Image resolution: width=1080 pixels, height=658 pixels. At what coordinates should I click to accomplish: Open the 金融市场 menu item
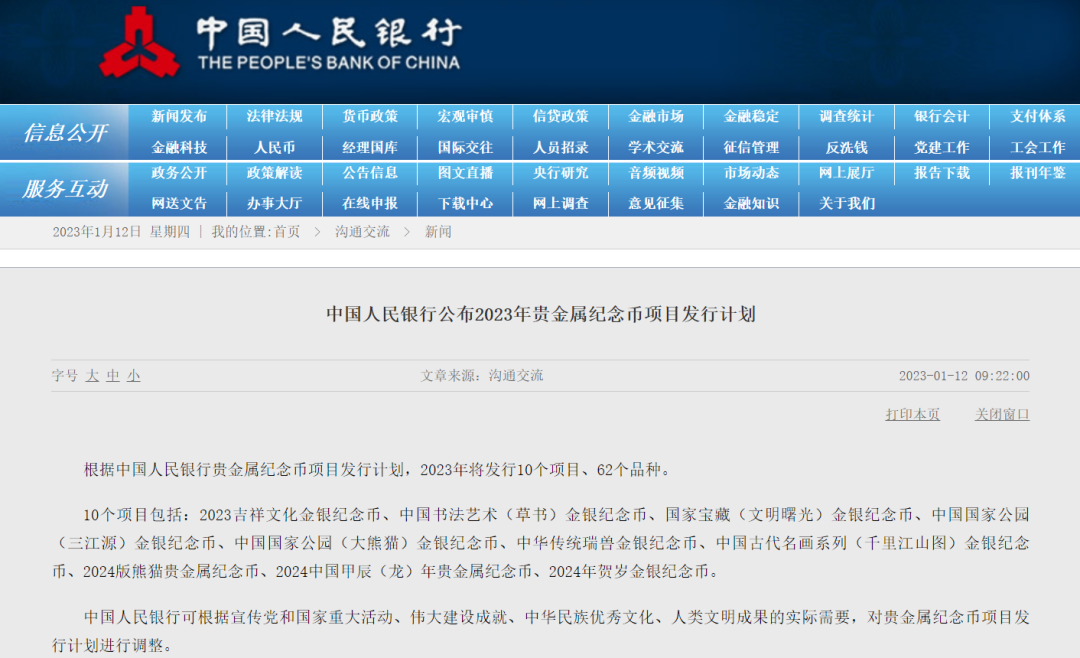(x=656, y=116)
